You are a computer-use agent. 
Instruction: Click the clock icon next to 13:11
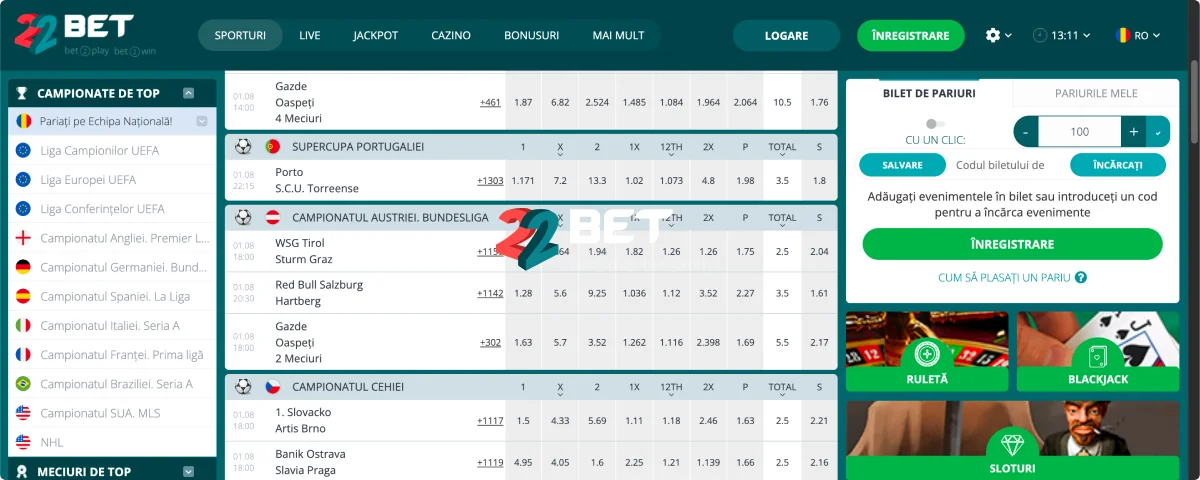point(1040,35)
